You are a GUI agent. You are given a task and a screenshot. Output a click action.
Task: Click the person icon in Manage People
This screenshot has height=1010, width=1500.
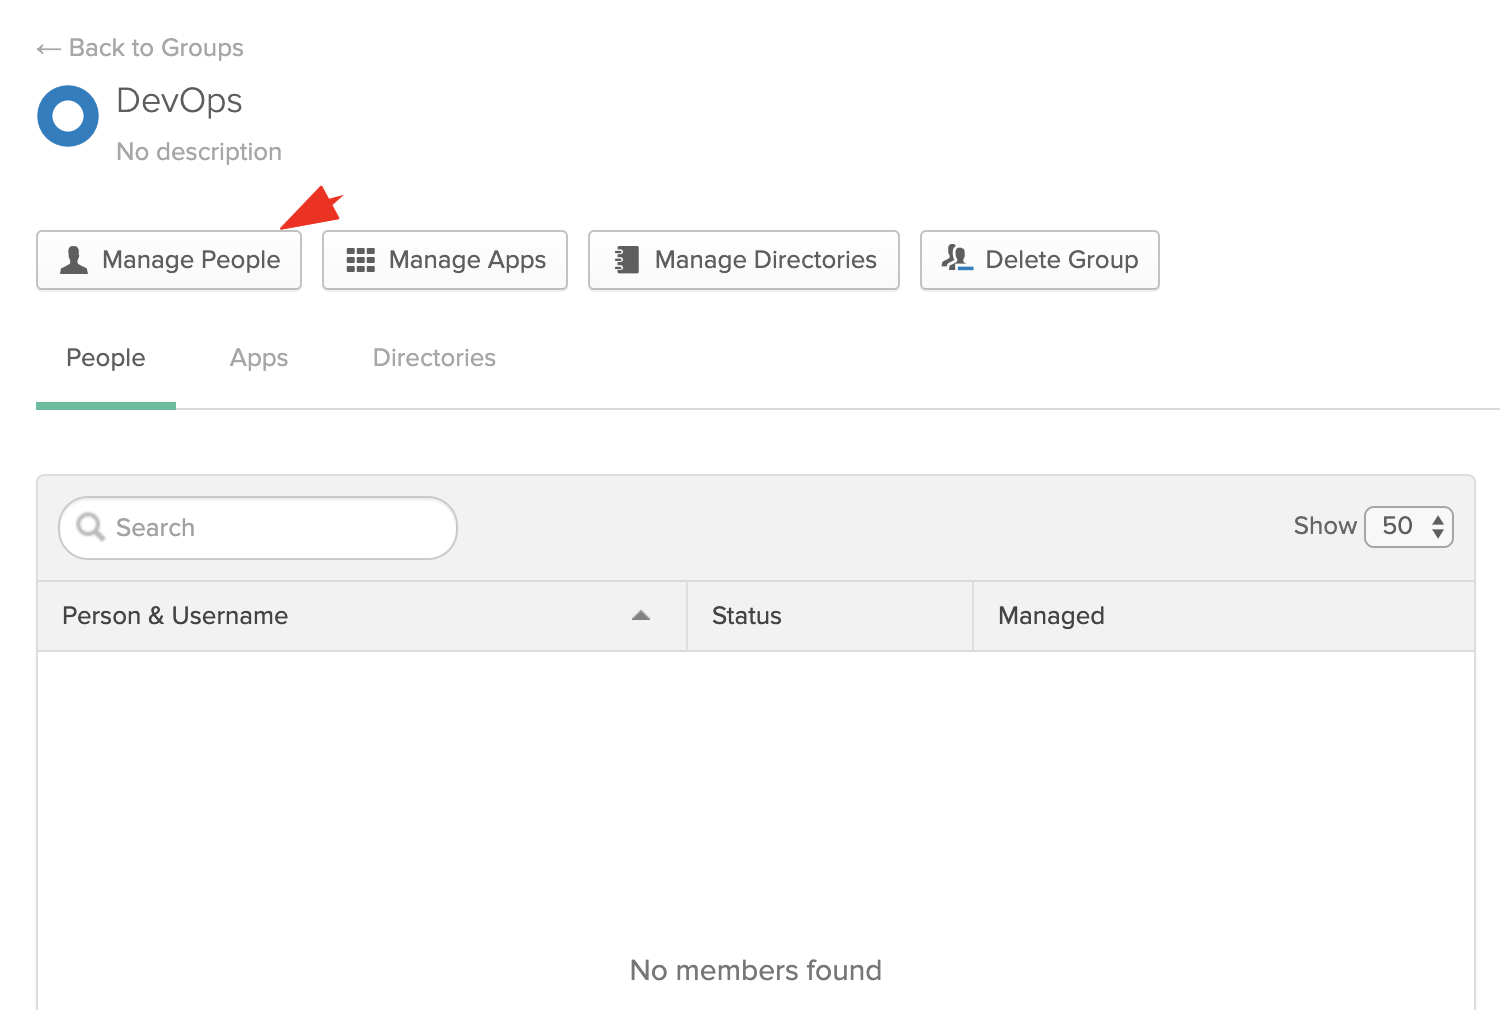pos(74,260)
